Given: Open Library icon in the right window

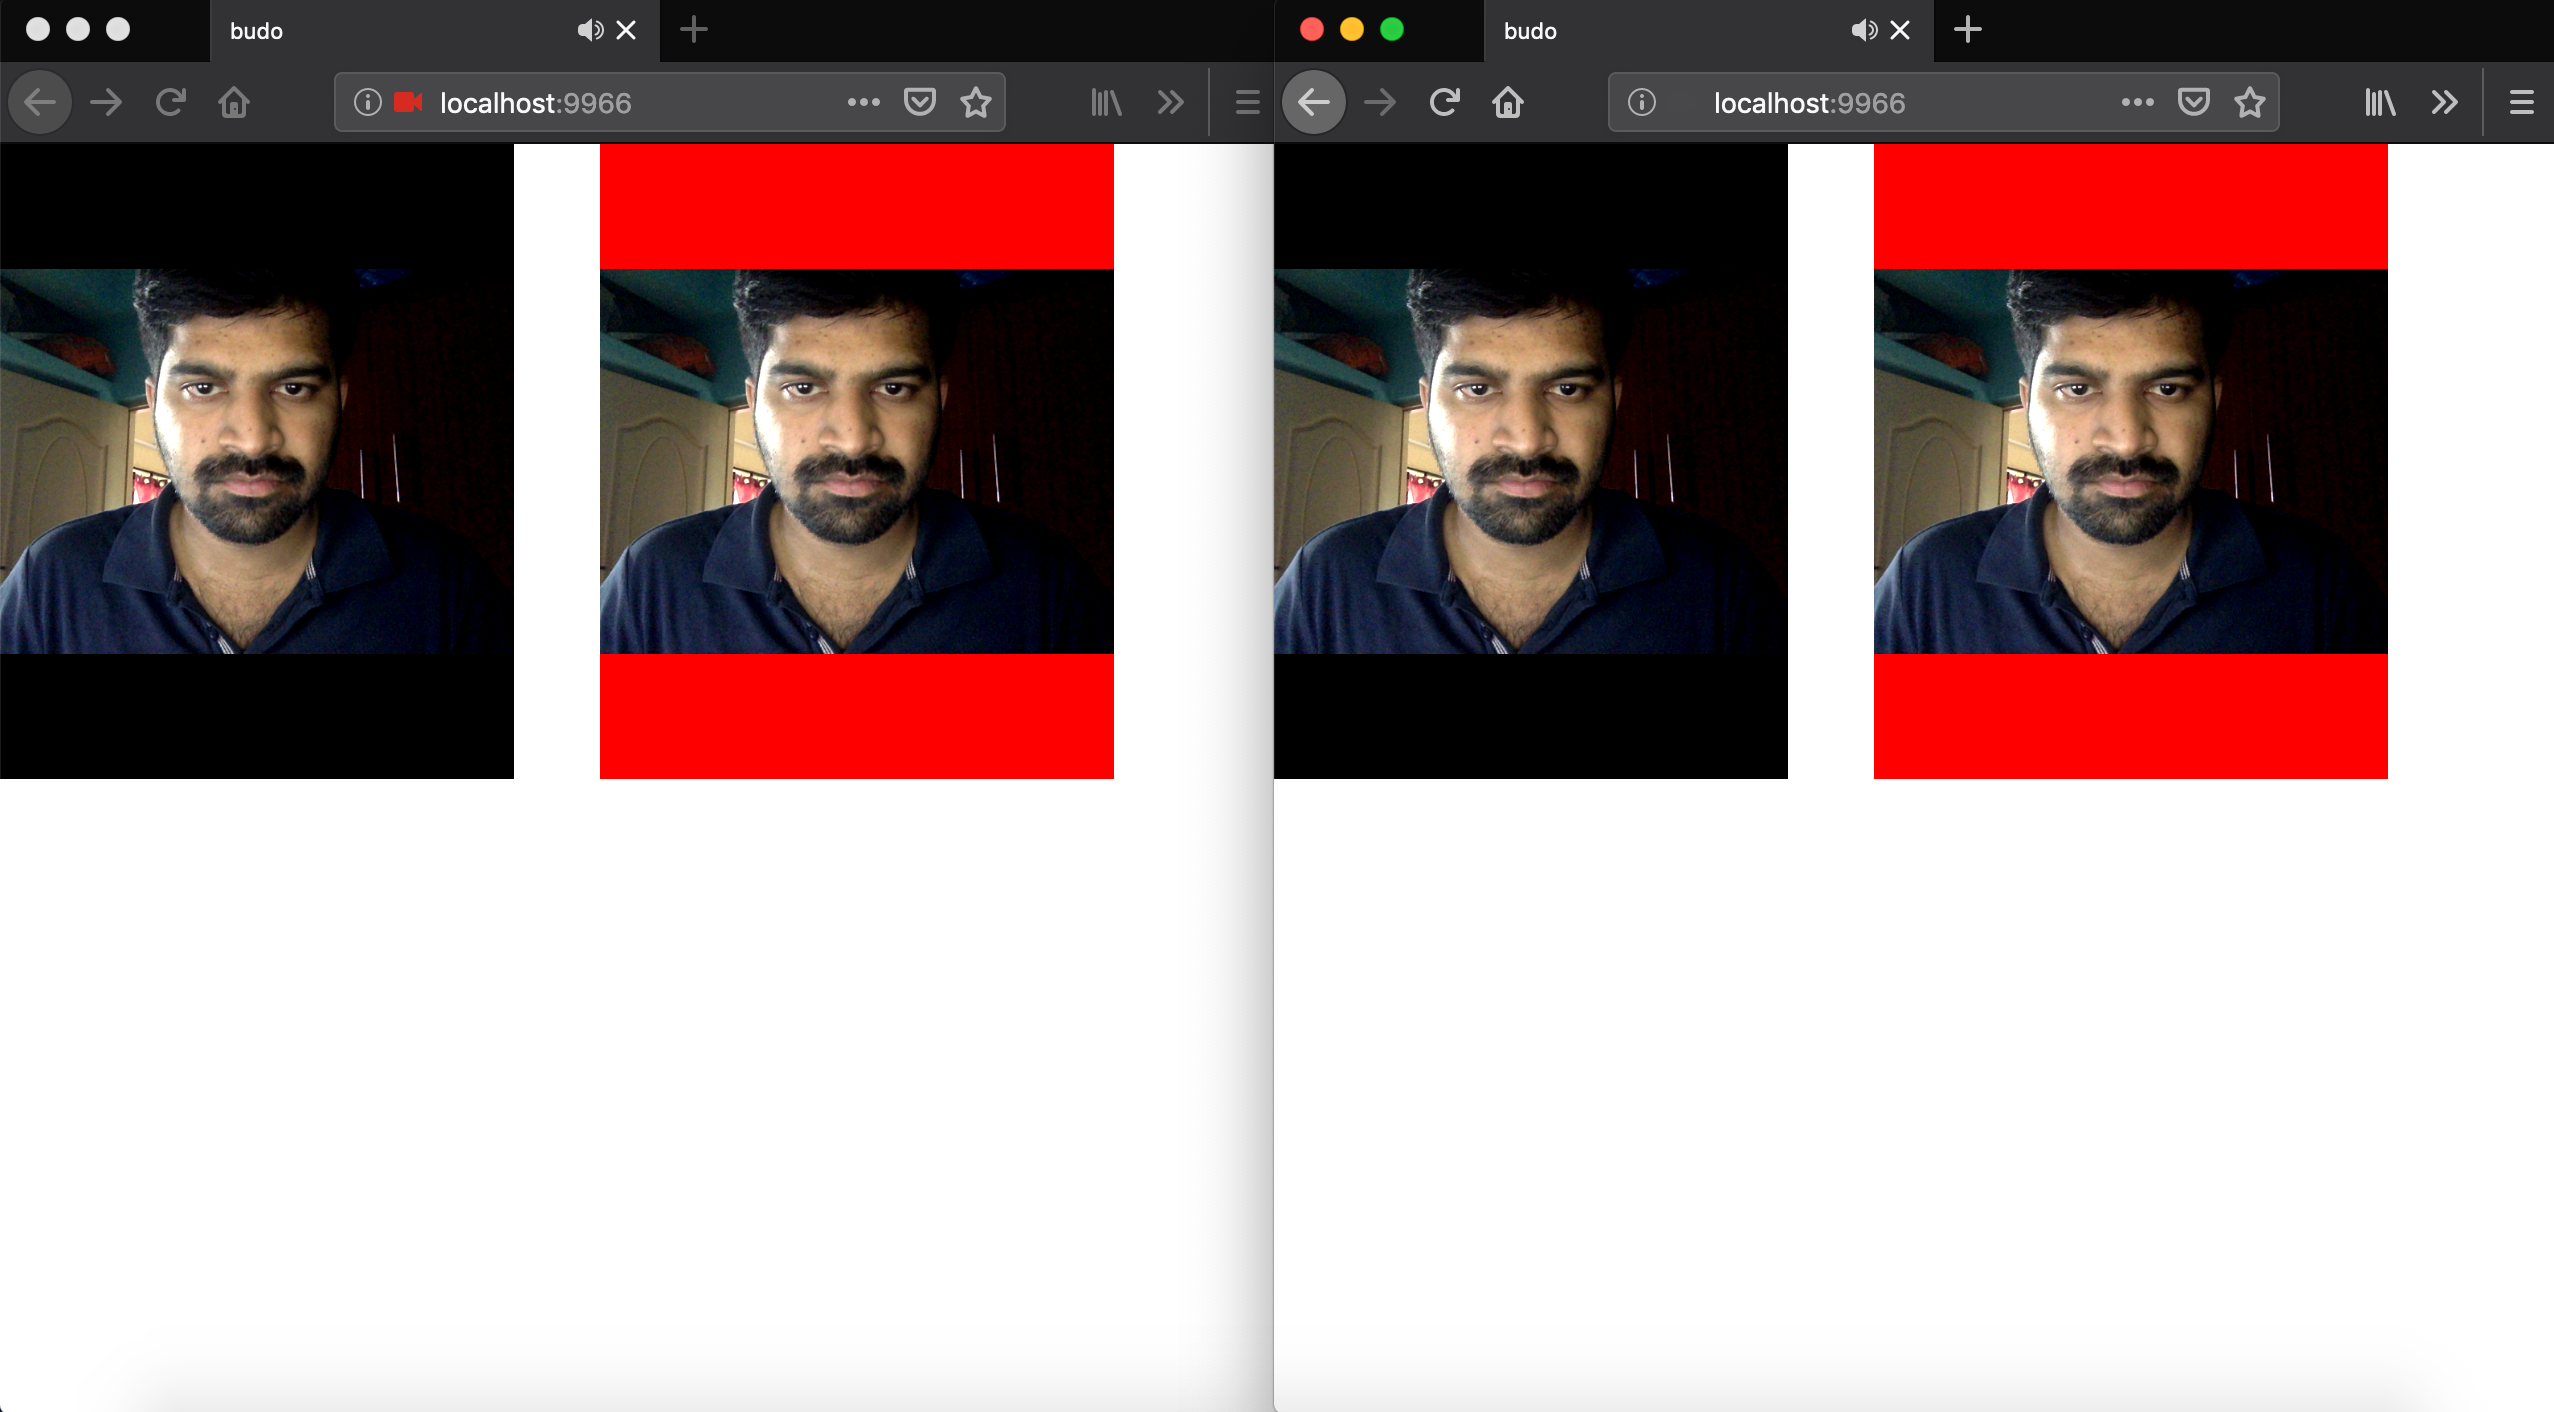Looking at the screenshot, I should (2380, 102).
